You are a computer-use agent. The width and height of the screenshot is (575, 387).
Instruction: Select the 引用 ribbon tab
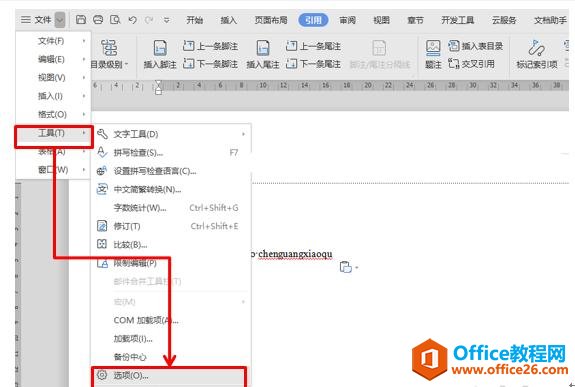(313, 20)
